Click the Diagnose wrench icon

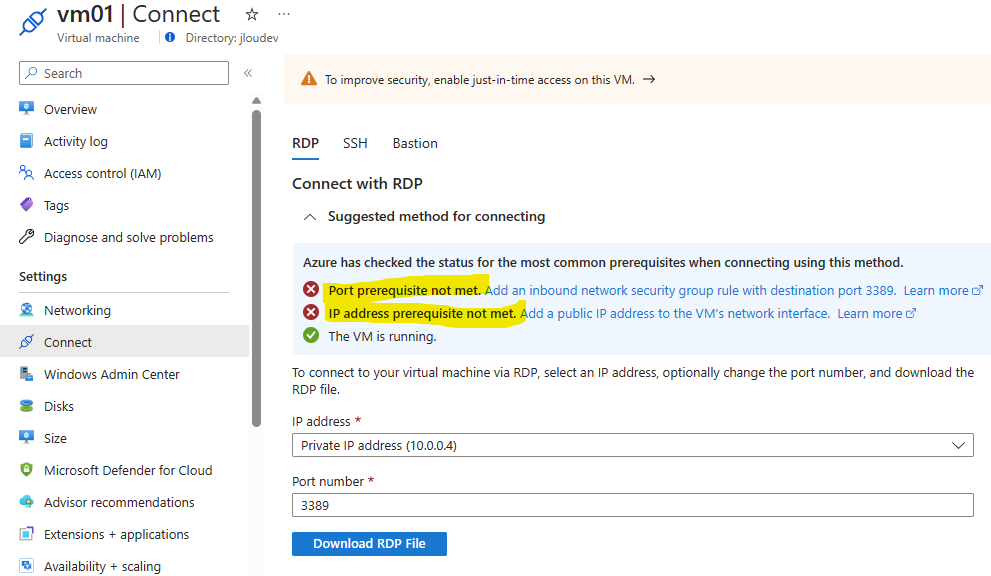pyautogui.click(x=27, y=236)
